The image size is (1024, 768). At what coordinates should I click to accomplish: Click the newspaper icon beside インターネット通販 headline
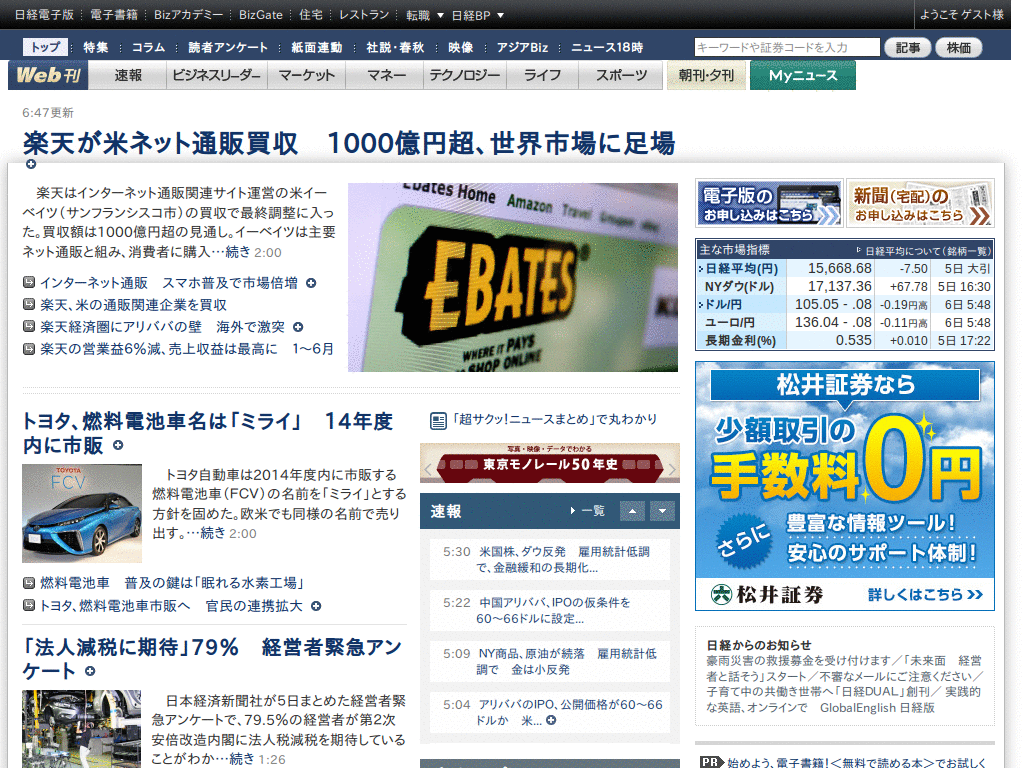point(30,283)
